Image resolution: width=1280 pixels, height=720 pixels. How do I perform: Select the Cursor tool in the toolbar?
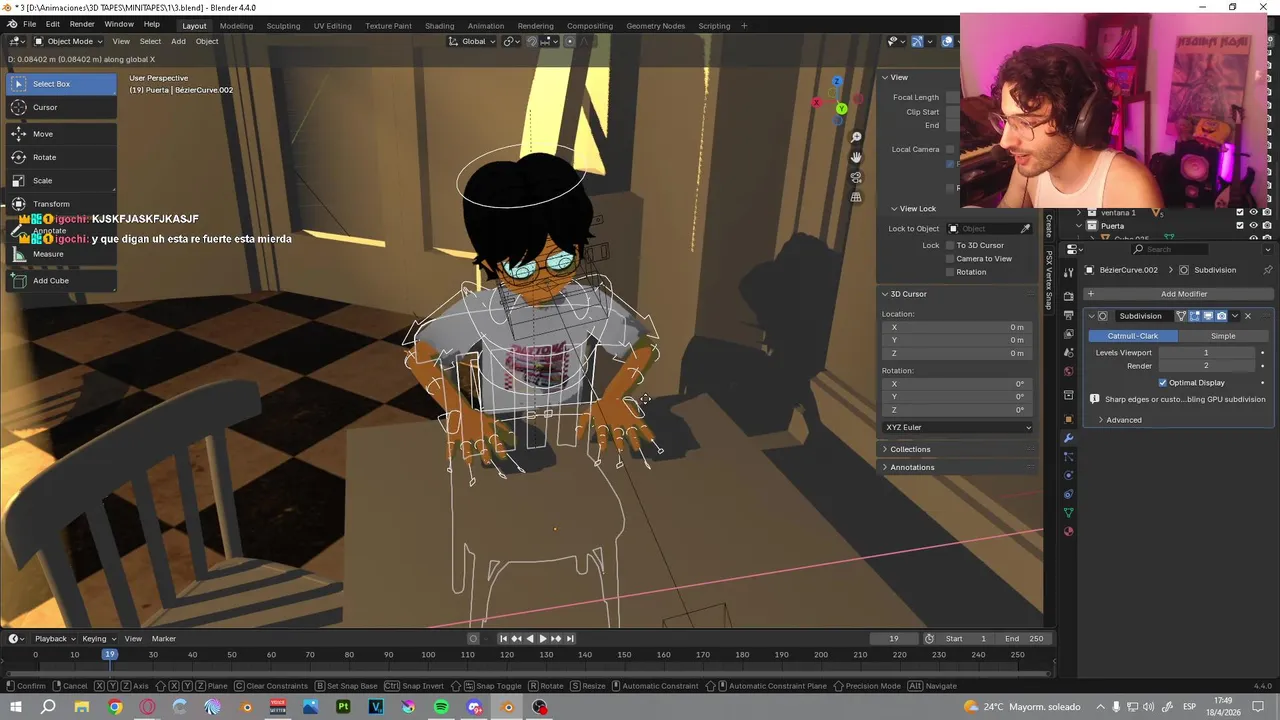point(61,107)
